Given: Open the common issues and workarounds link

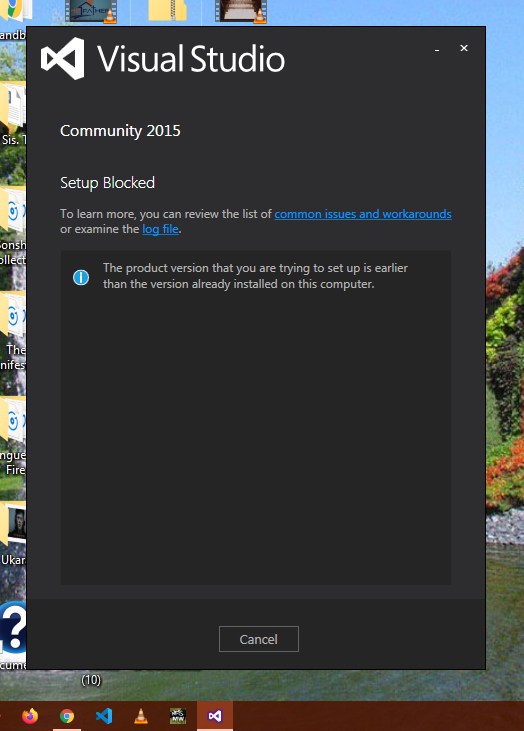Looking at the screenshot, I should 363,214.
